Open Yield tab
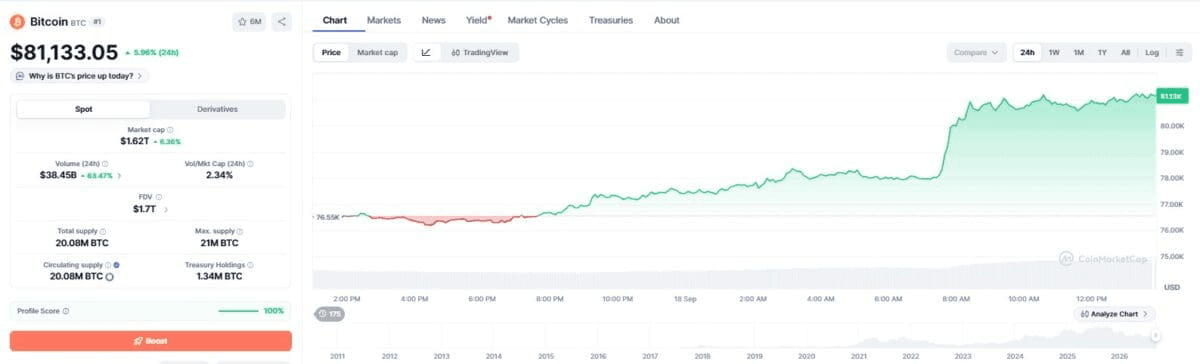 click(x=478, y=20)
